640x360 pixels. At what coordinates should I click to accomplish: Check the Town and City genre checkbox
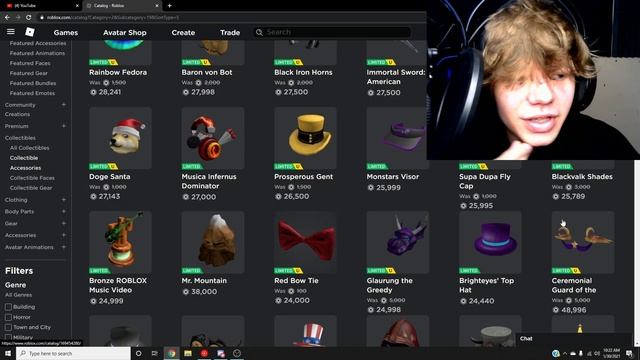coord(8,327)
